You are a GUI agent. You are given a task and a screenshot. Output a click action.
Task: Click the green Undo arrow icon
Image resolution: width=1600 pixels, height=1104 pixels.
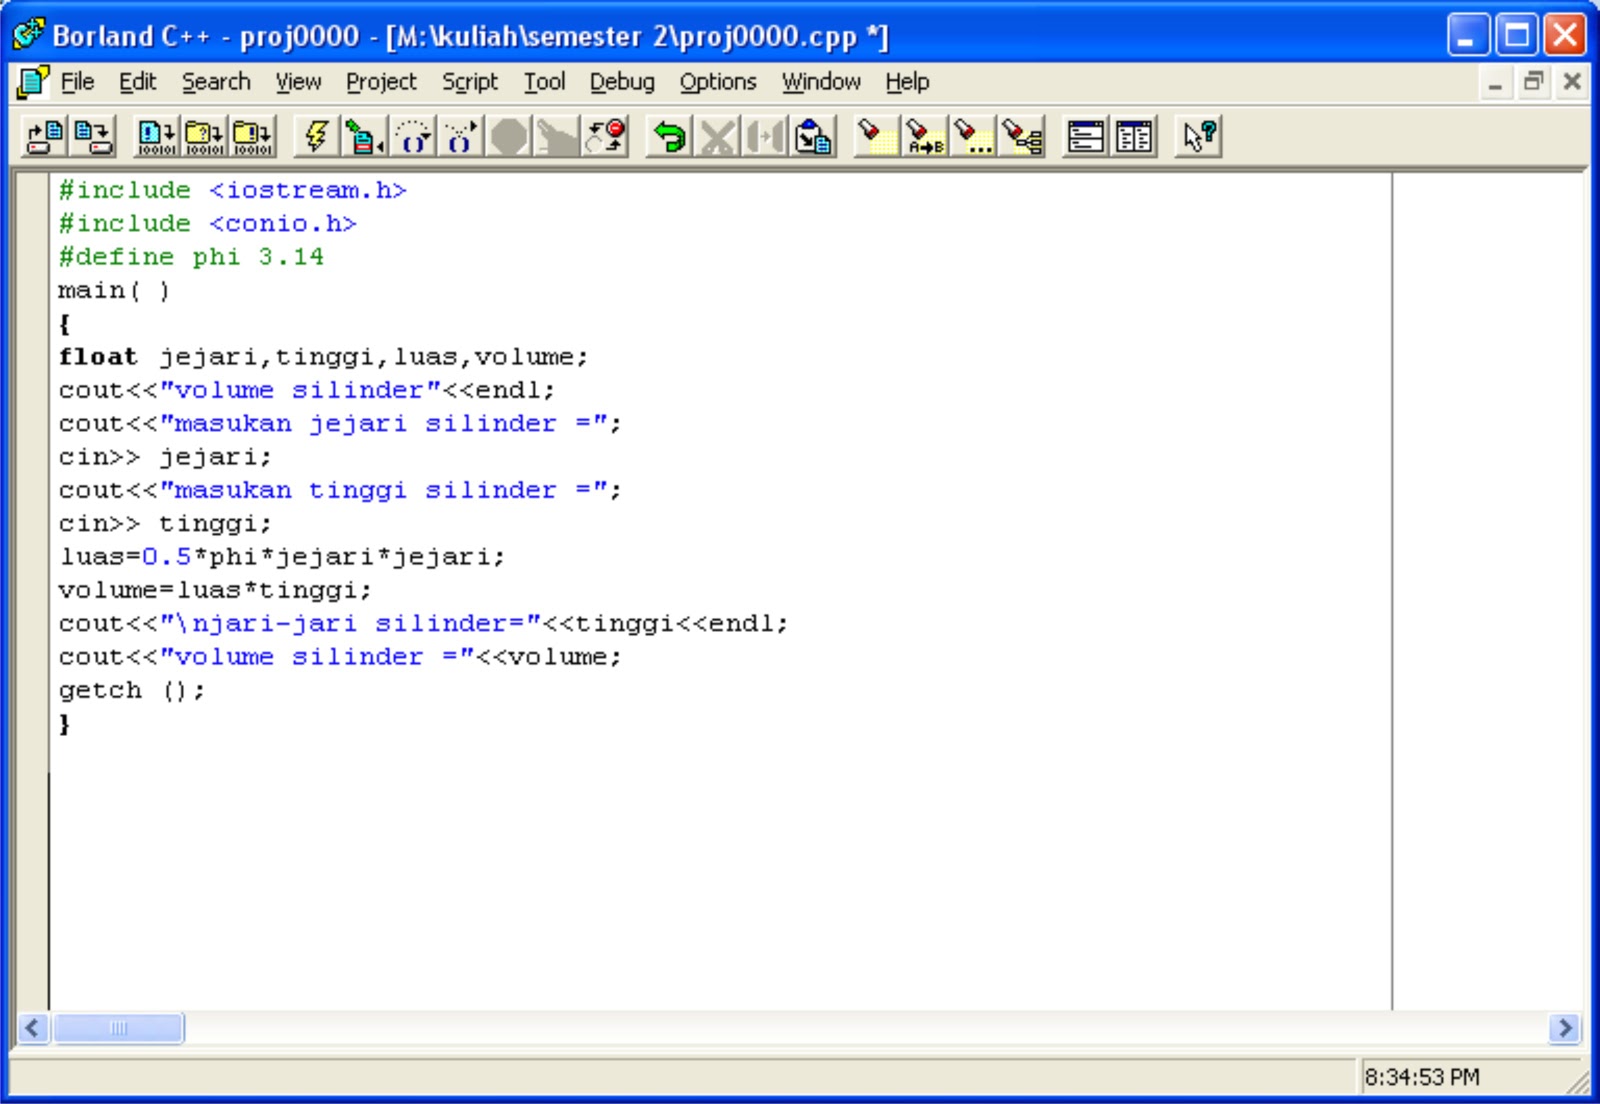[668, 136]
